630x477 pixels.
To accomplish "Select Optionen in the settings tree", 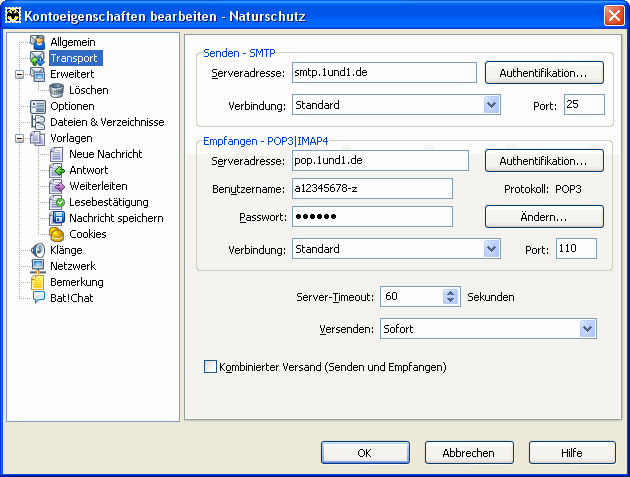I will tap(72, 106).
